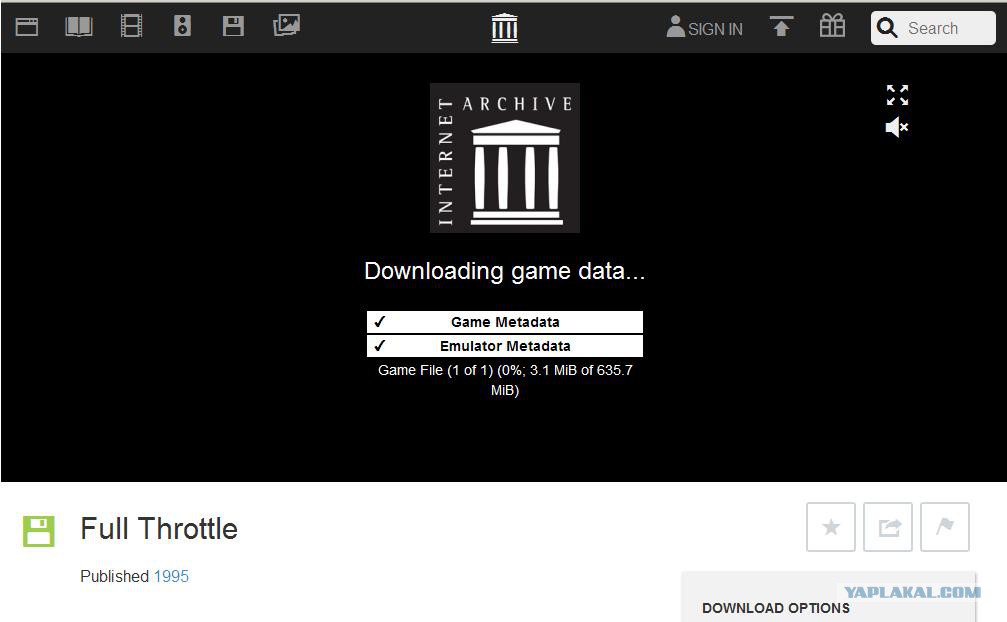Screen dimensions: 1007x622
Task: Open the Audio speaker icon
Action: pos(182,26)
